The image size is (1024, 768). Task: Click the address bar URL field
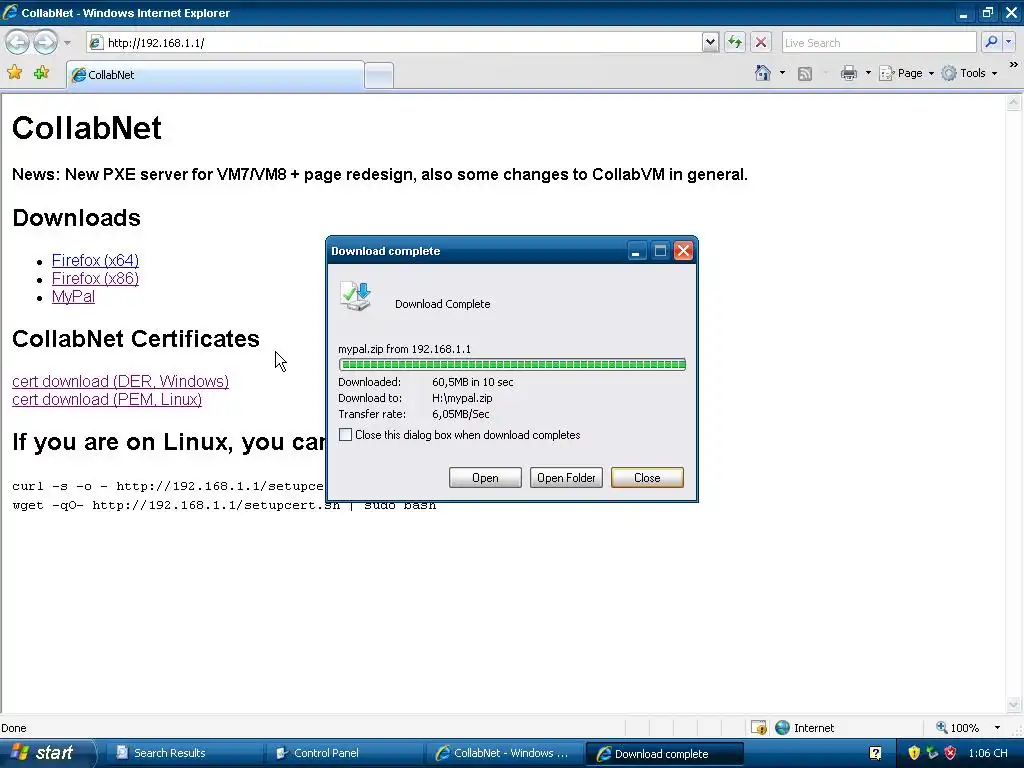pos(395,42)
